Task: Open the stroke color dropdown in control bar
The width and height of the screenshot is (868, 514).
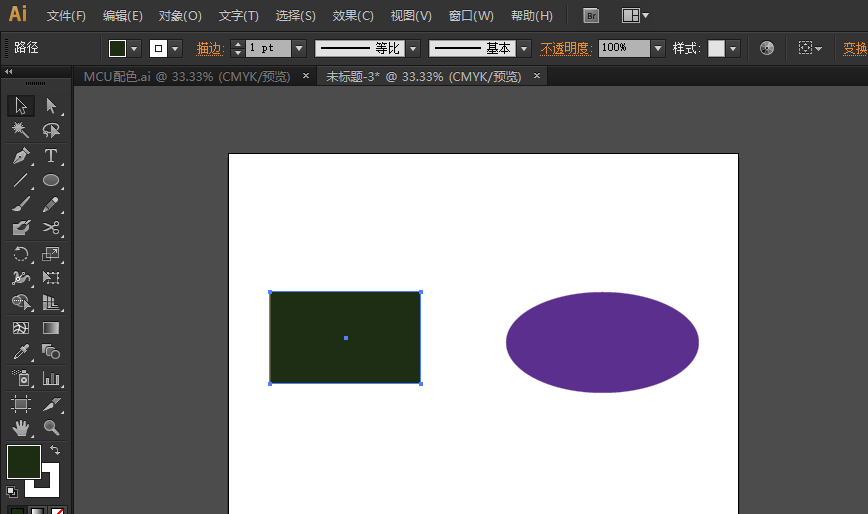Action: [x=175, y=49]
